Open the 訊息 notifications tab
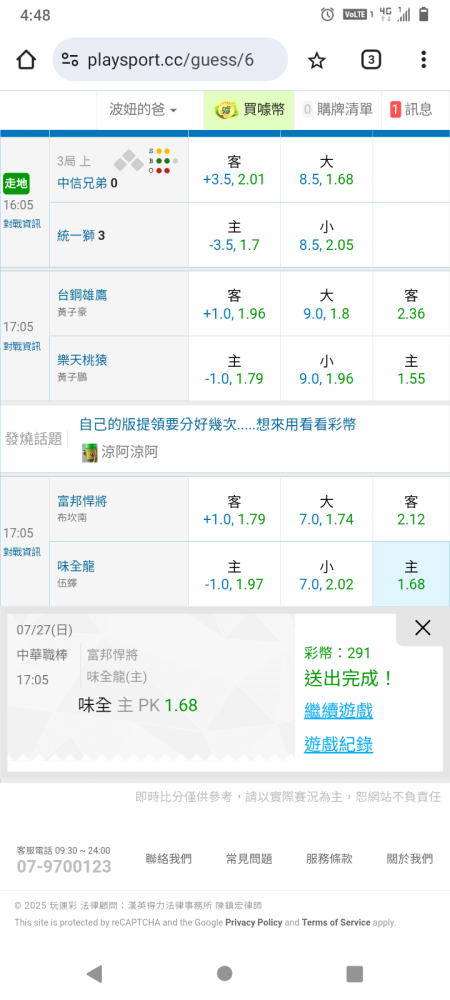The height and width of the screenshot is (1000, 450). point(411,110)
